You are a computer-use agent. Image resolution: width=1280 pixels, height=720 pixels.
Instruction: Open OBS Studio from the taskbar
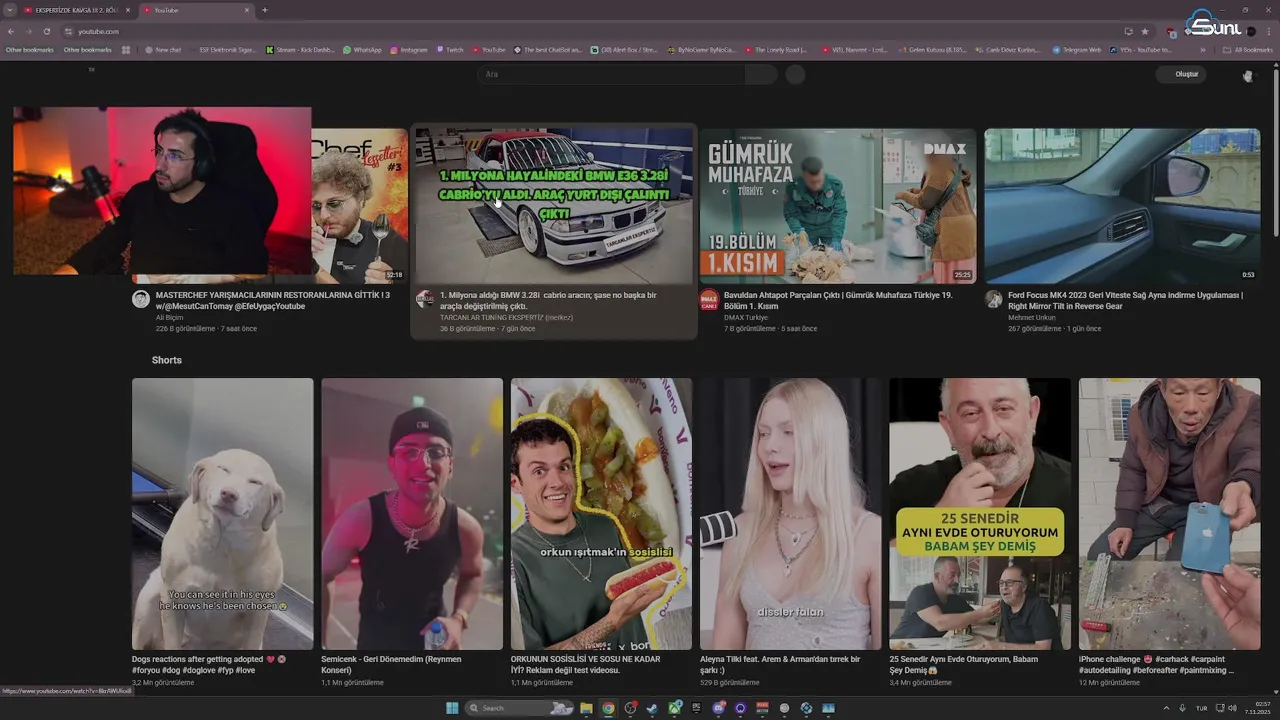pyautogui.click(x=630, y=708)
